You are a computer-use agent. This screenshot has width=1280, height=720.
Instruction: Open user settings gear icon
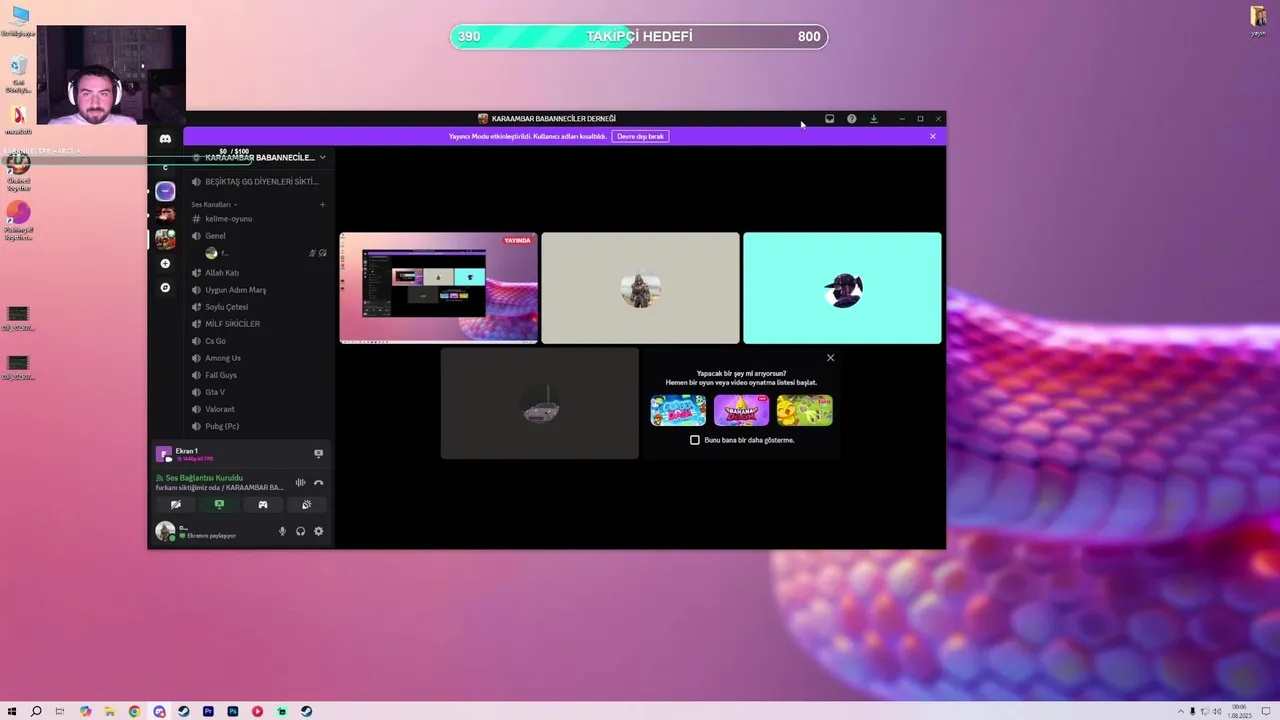coord(318,531)
